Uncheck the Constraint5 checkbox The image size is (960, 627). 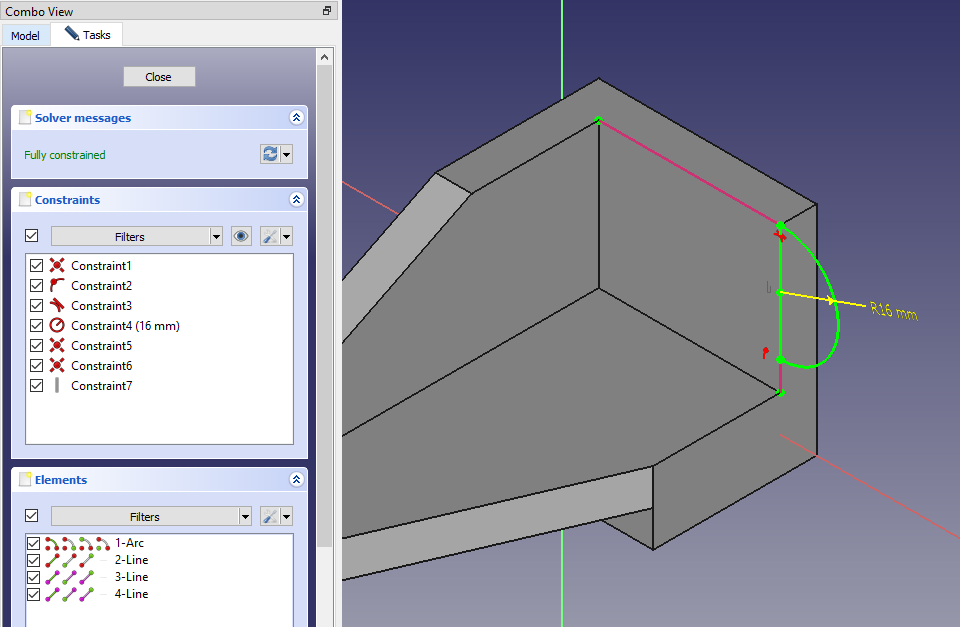click(x=37, y=346)
